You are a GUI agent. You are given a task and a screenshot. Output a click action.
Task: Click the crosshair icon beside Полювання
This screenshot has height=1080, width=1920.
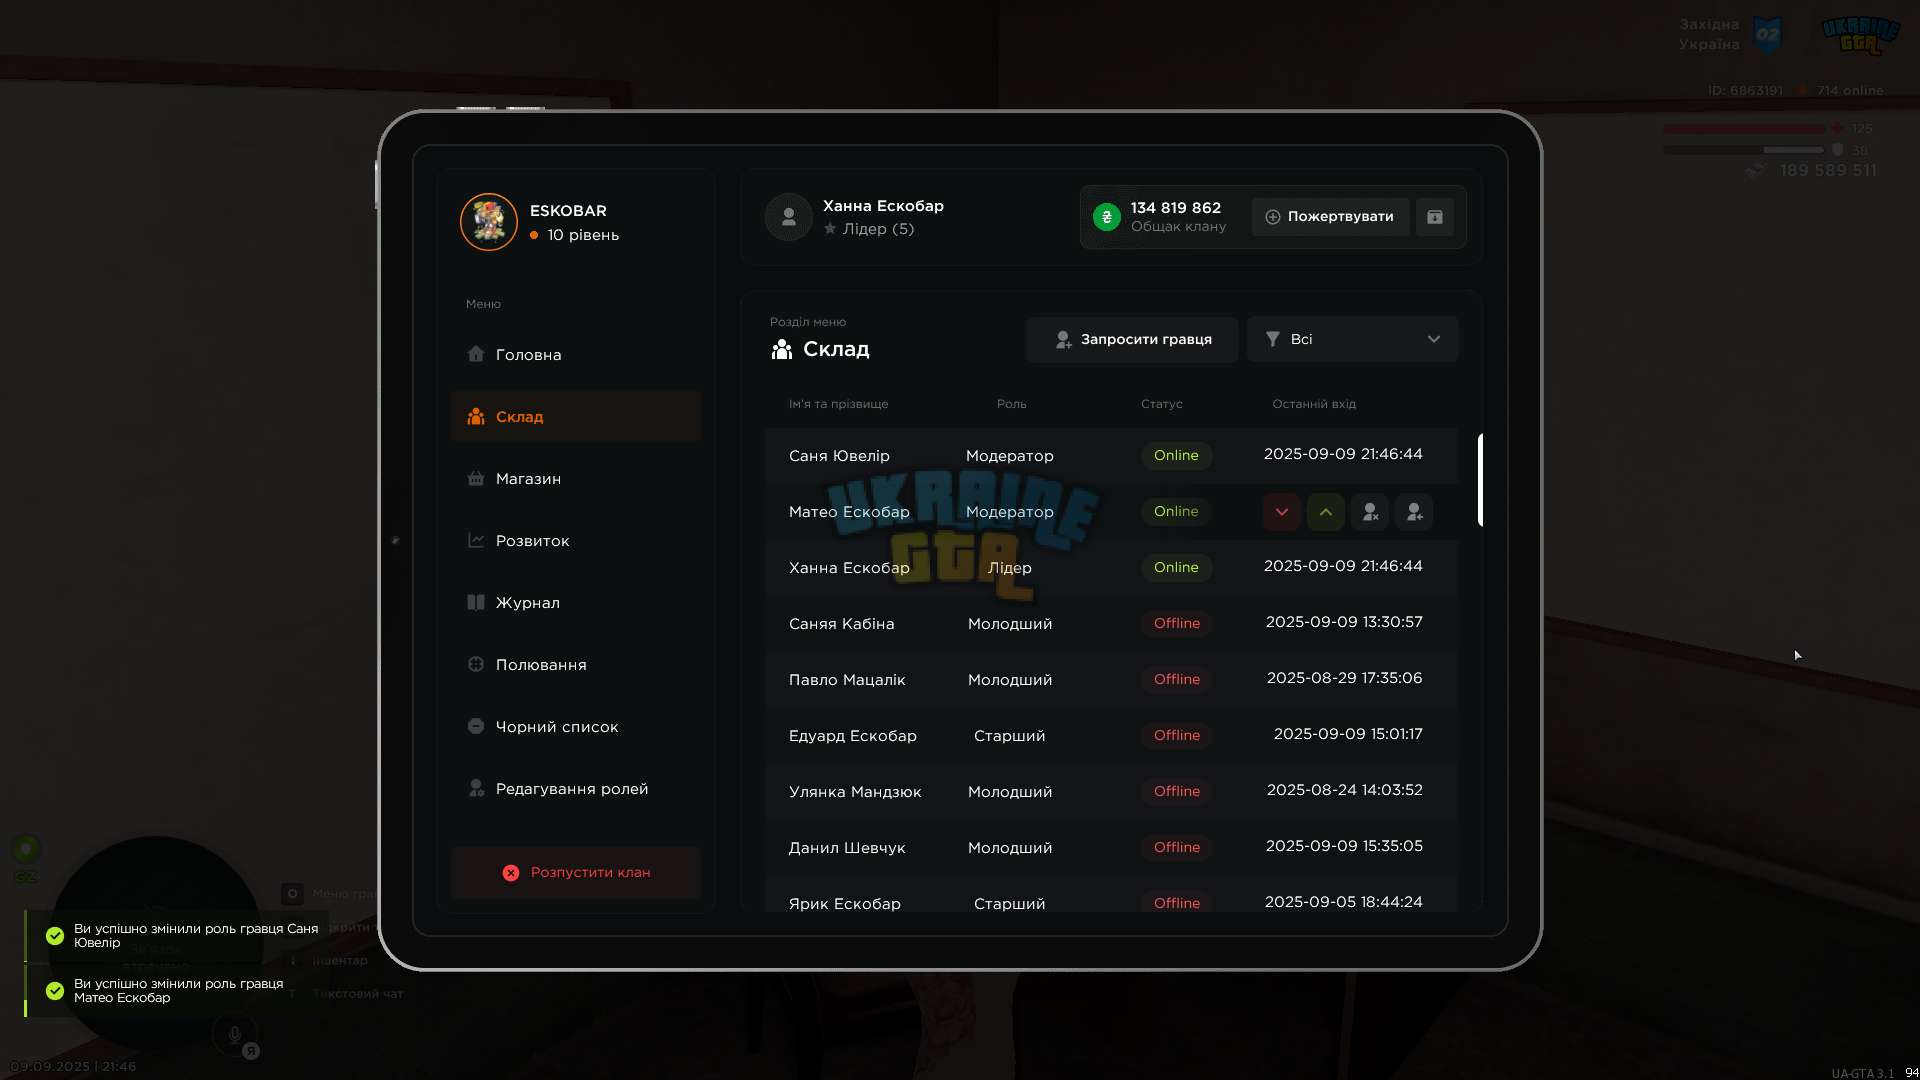coord(476,664)
